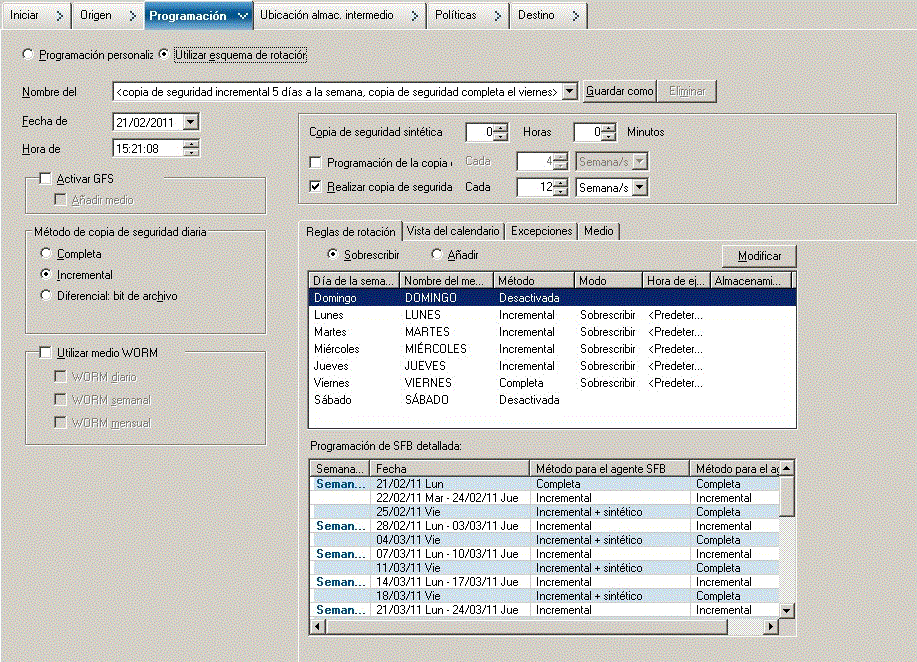This screenshot has height=662, width=917.
Task: Switch to Vista del calendario tab
Action: pos(452,230)
